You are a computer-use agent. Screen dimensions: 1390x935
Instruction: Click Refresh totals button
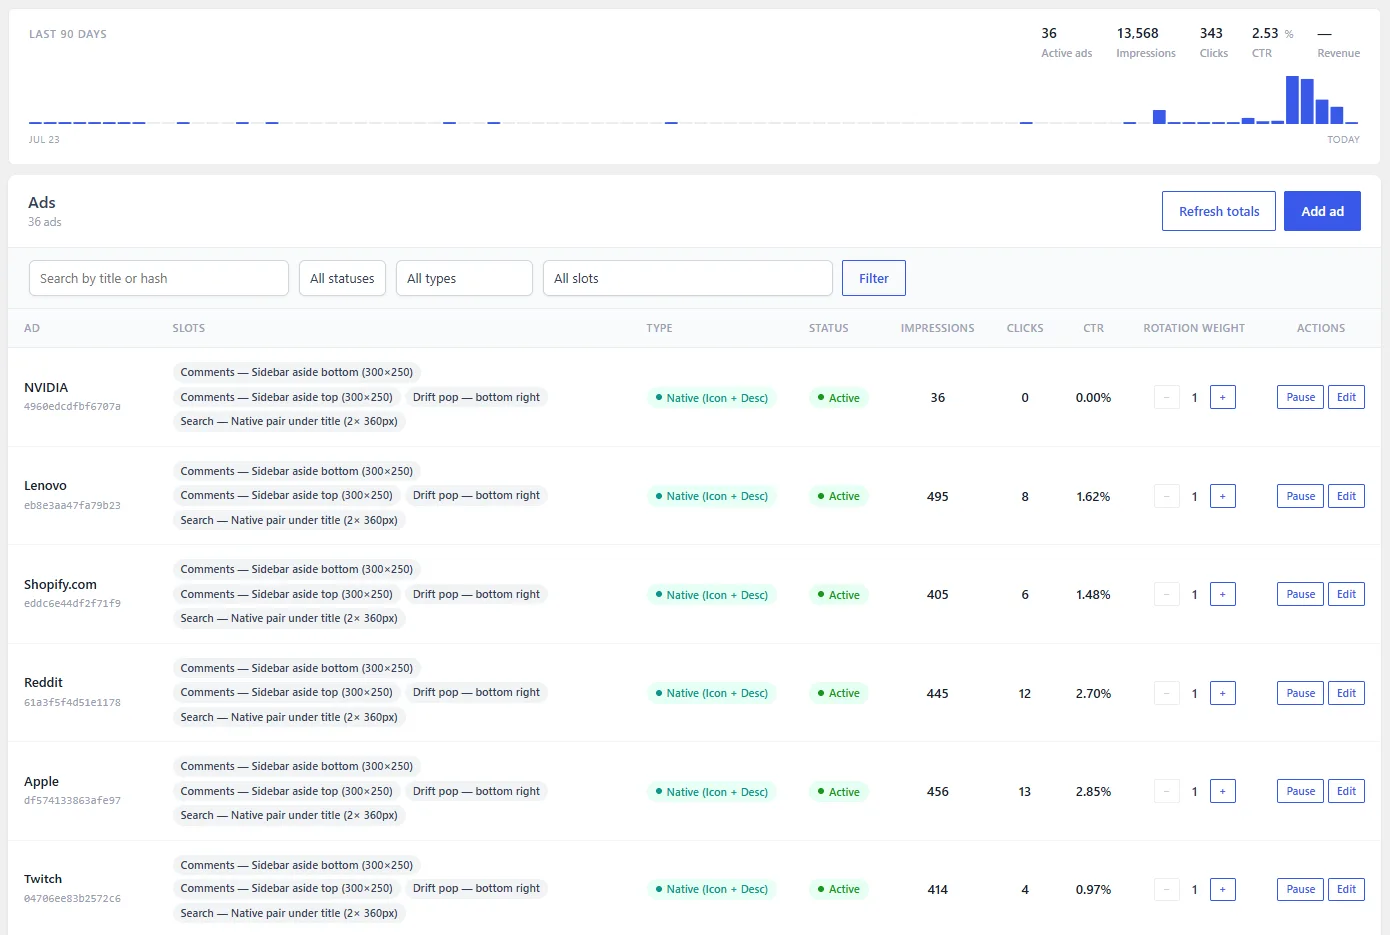1219,211
